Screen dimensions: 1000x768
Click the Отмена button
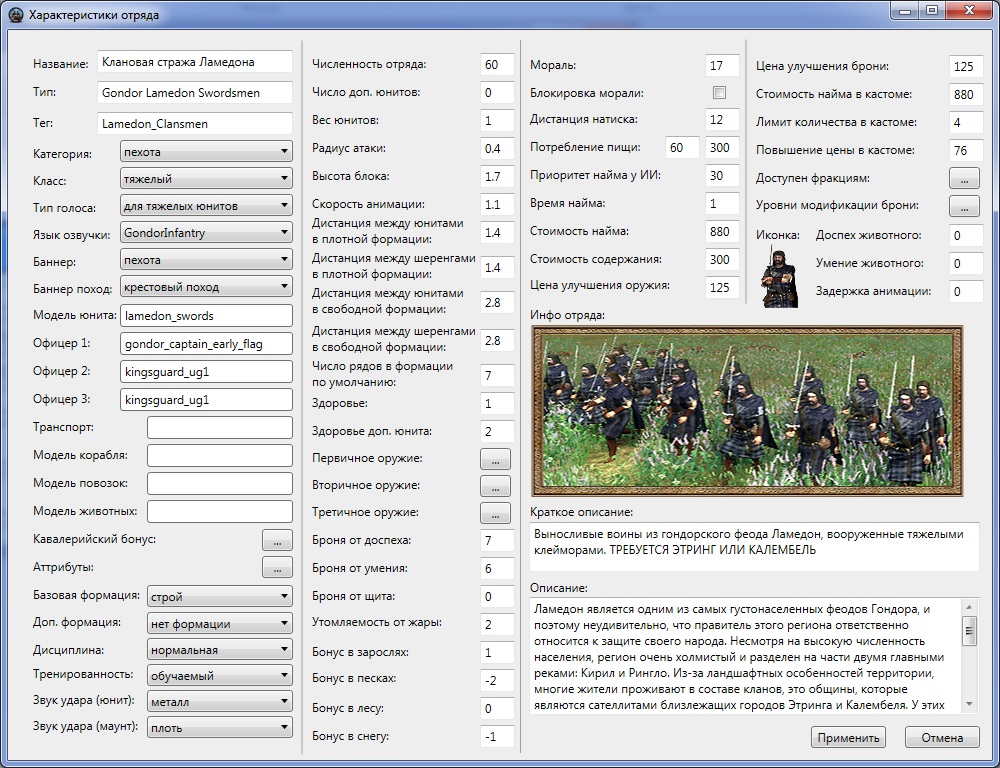pos(942,737)
